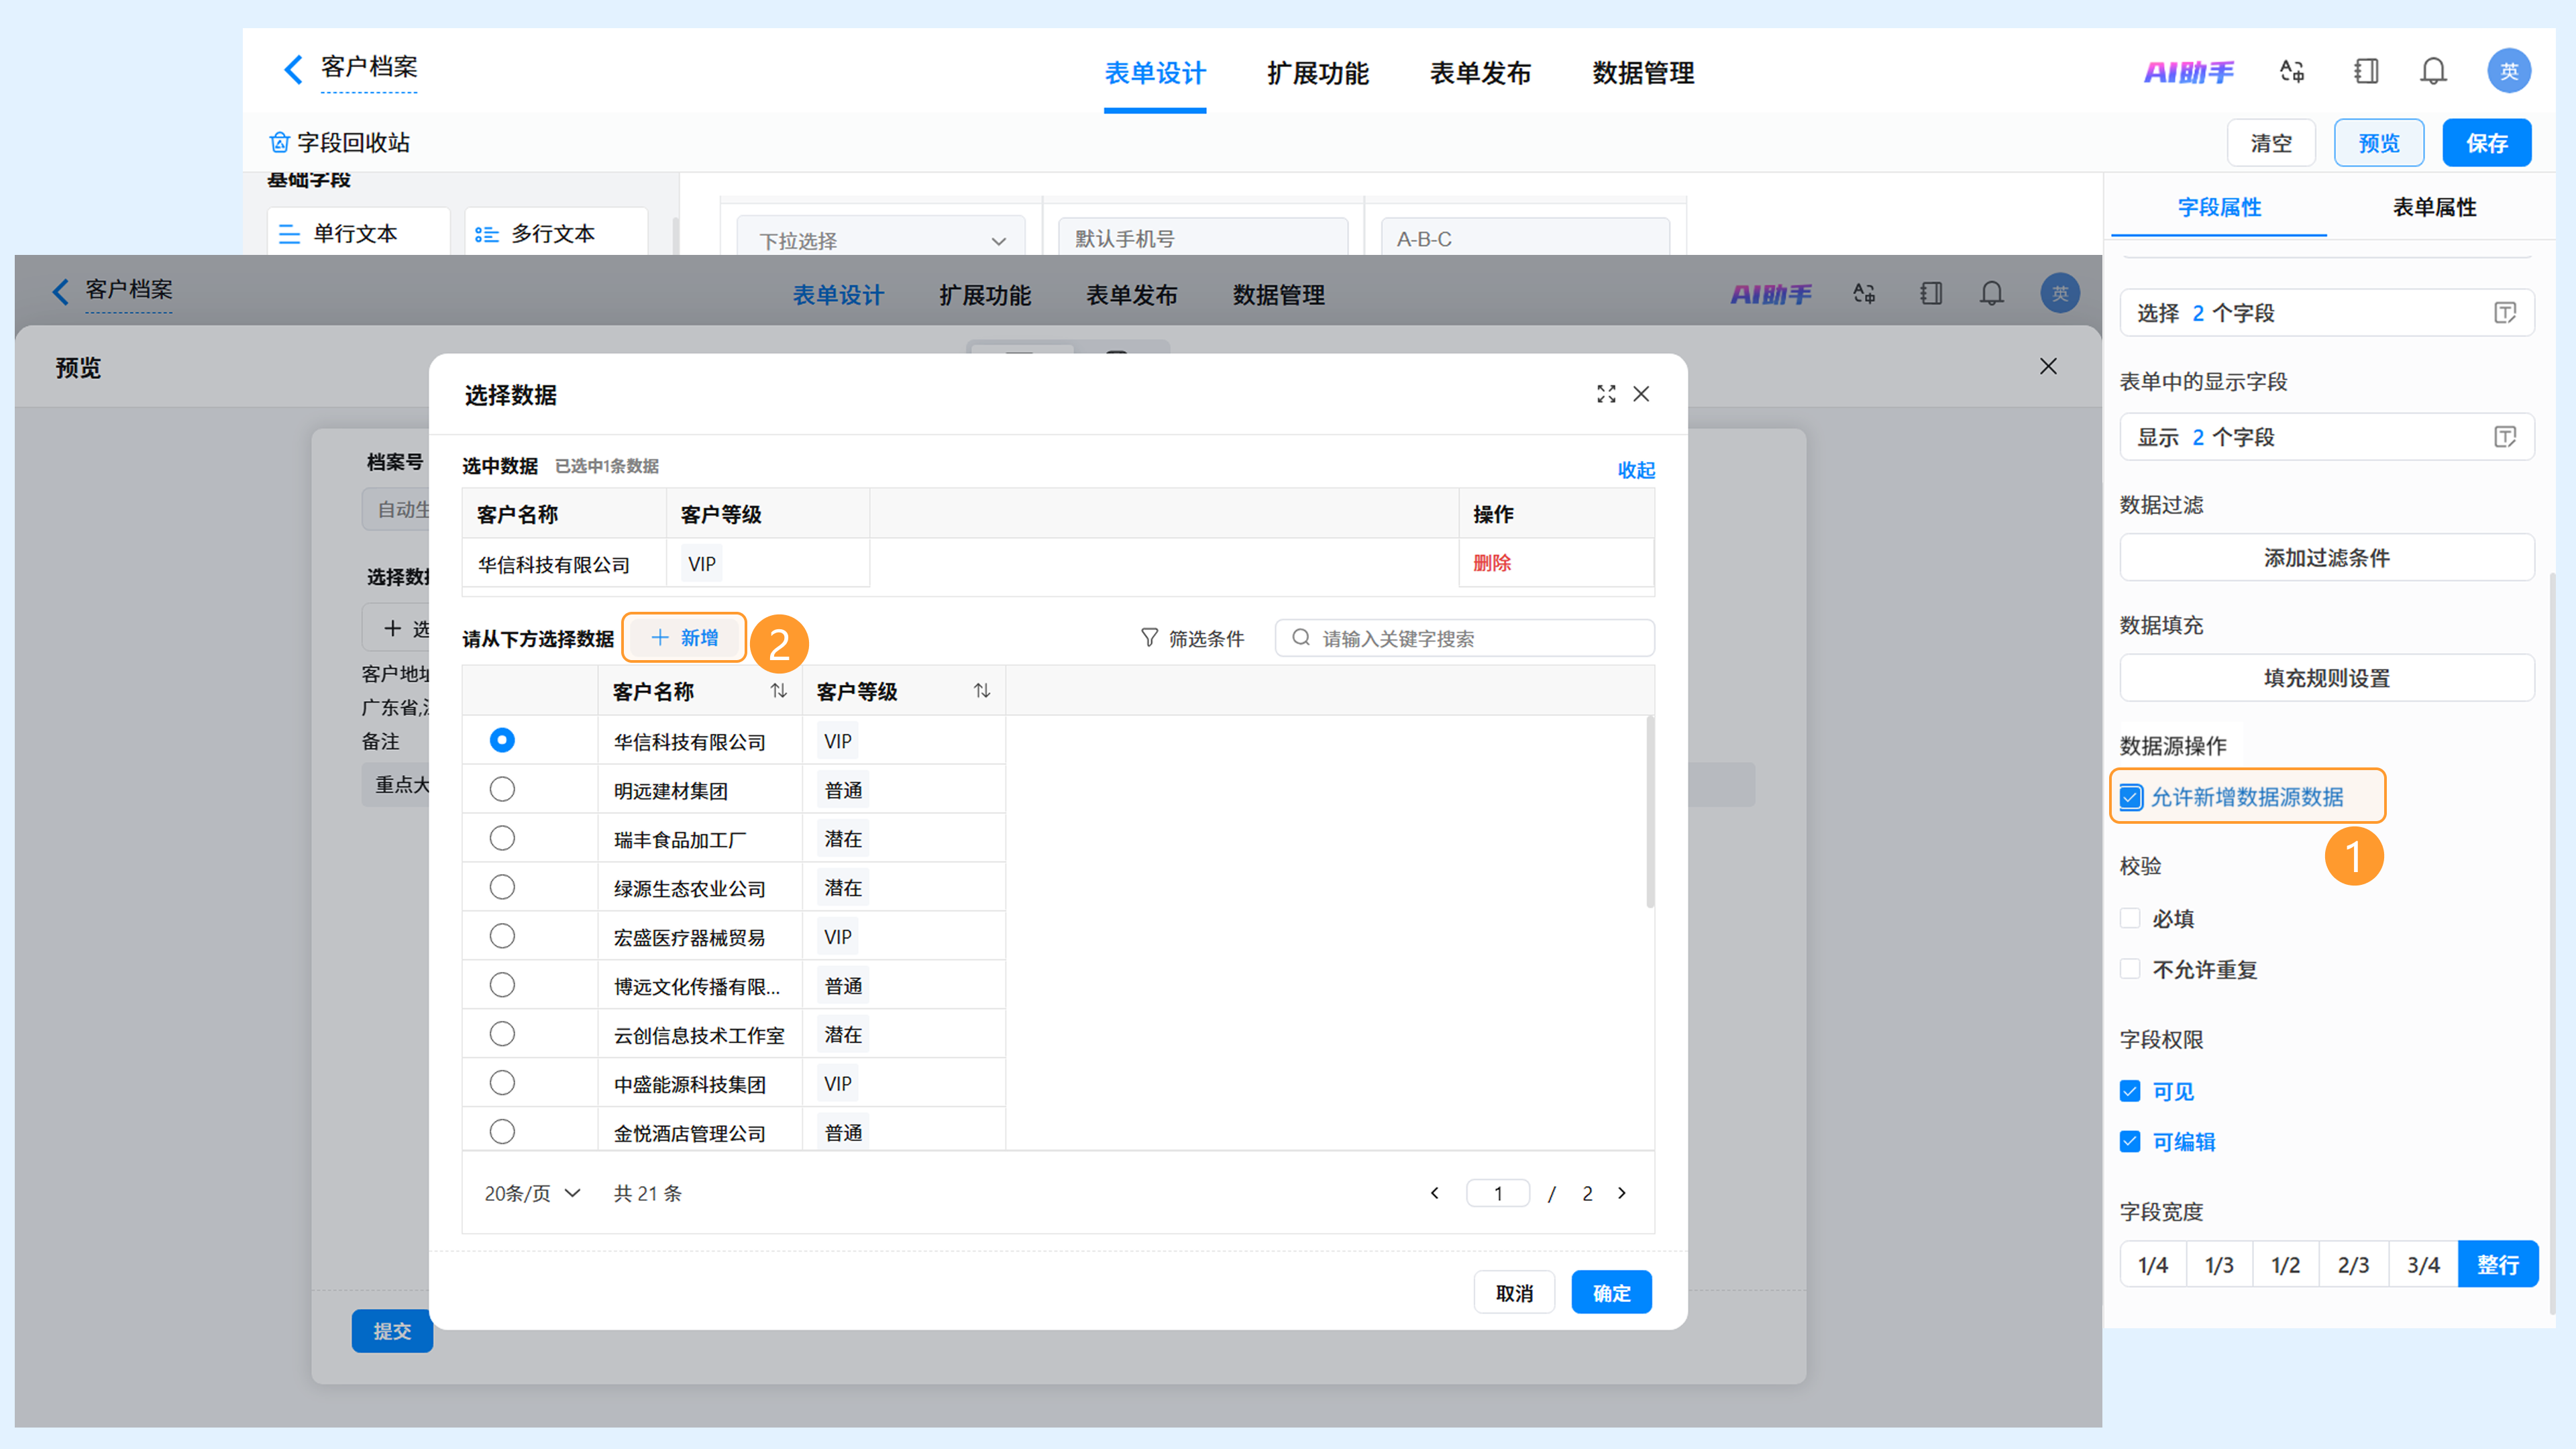
Task: Open the 字段属性 tab
Action: (x=2219, y=207)
